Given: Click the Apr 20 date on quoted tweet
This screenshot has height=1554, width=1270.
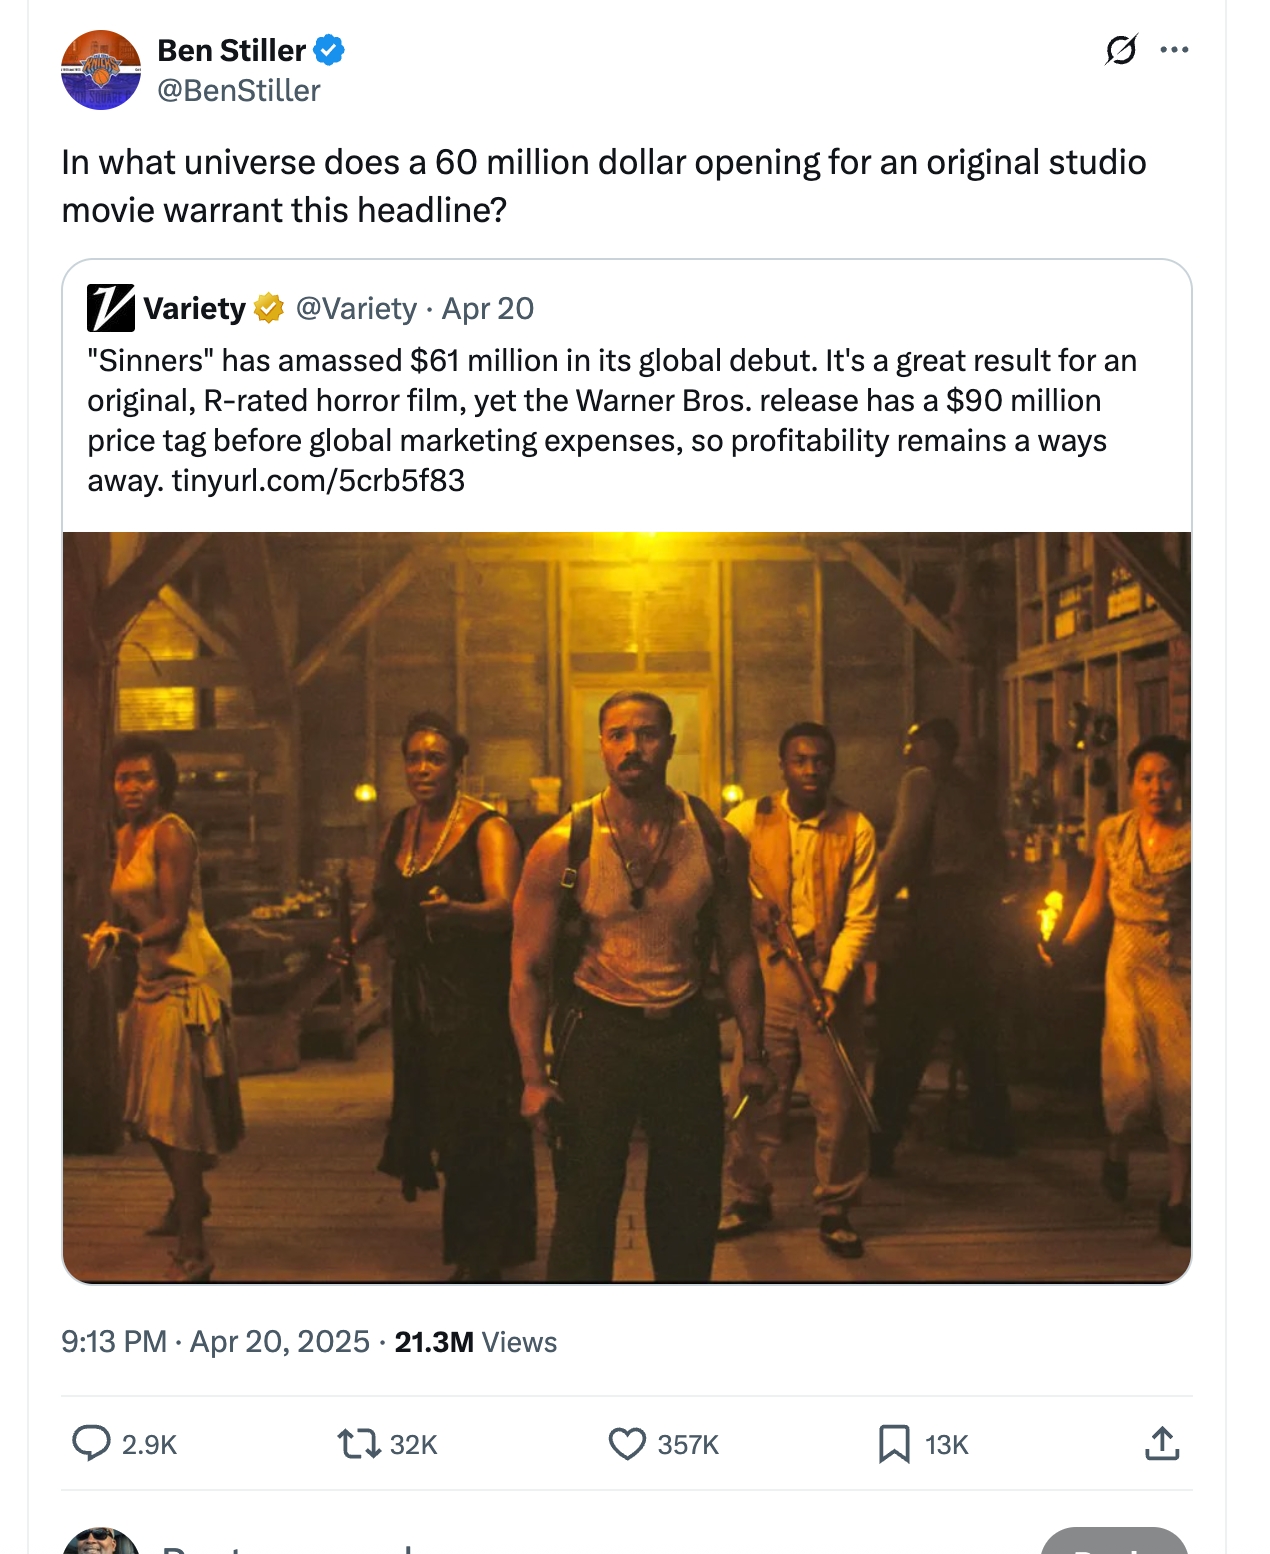Looking at the screenshot, I should tap(488, 308).
